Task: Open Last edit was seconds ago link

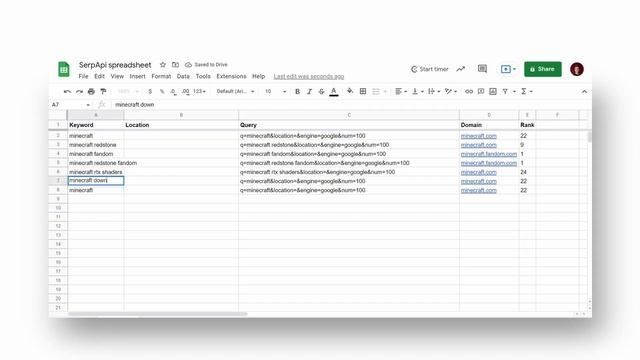Action: (309, 76)
